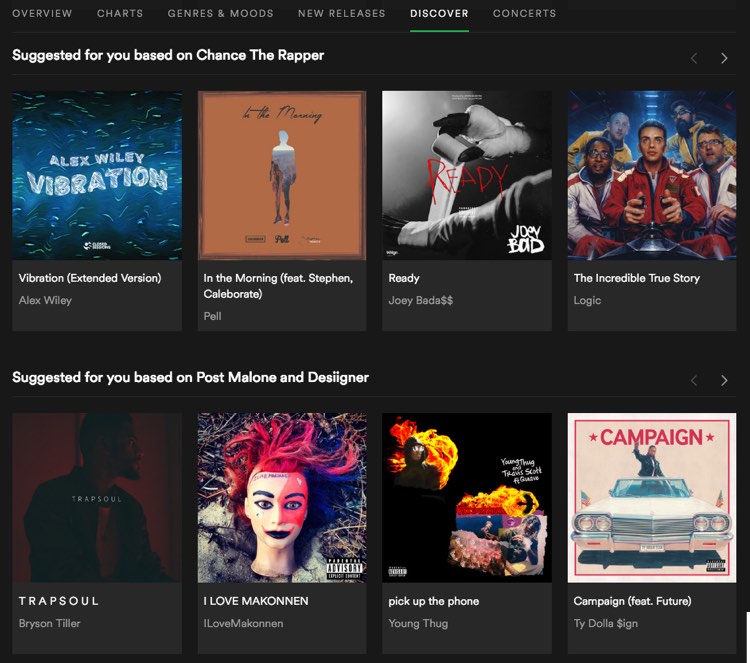Click the Campaign (feat. Future) title

pos(632,601)
